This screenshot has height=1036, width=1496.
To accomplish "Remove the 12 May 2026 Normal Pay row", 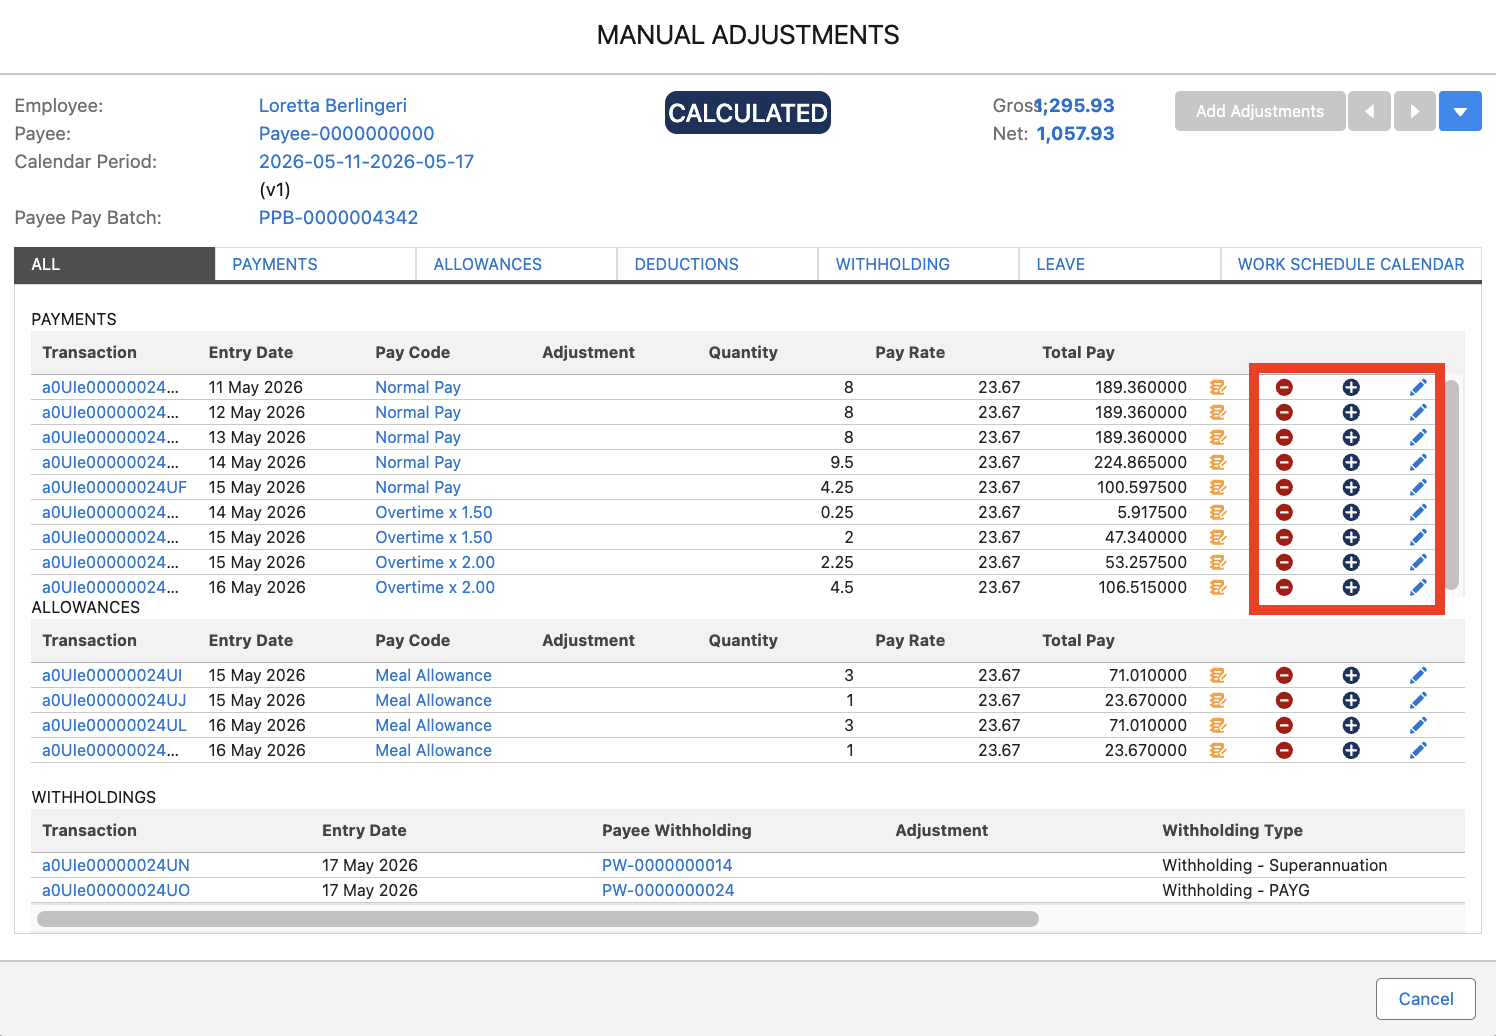I will (x=1284, y=412).
